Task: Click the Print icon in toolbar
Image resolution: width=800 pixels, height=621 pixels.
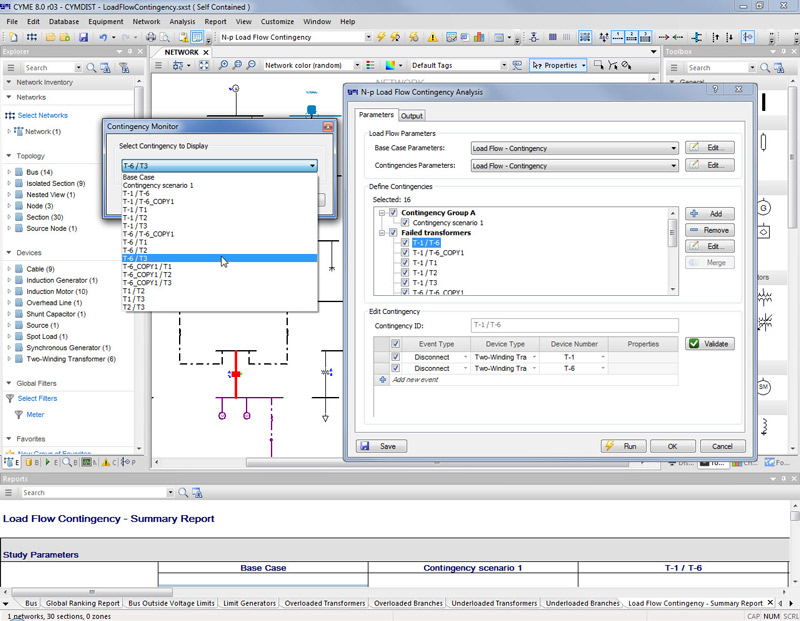Action: click(x=150, y=37)
